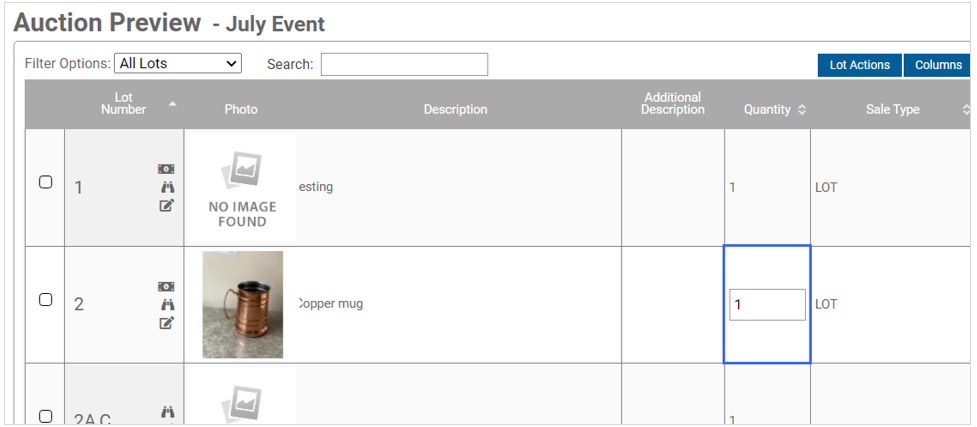Toggle the Sale Type column sort arrows

click(966, 109)
